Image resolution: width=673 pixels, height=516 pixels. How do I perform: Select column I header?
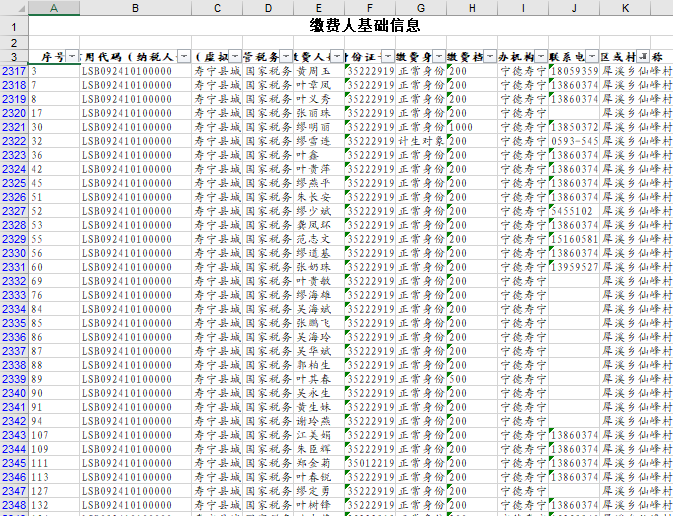(x=523, y=8)
